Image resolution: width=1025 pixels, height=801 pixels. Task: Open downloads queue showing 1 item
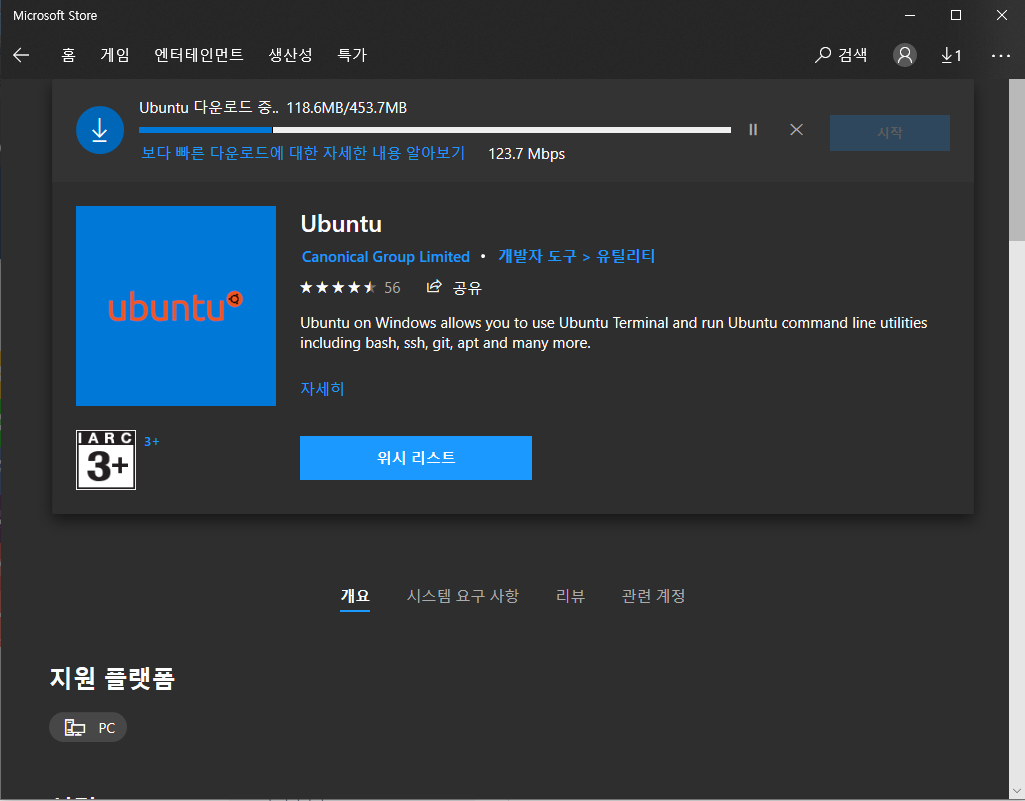[951, 56]
